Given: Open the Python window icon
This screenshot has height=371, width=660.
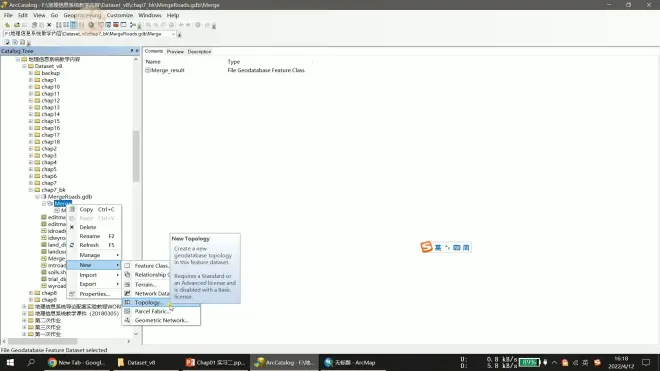Looking at the screenshot, I should tap(123, 25).
